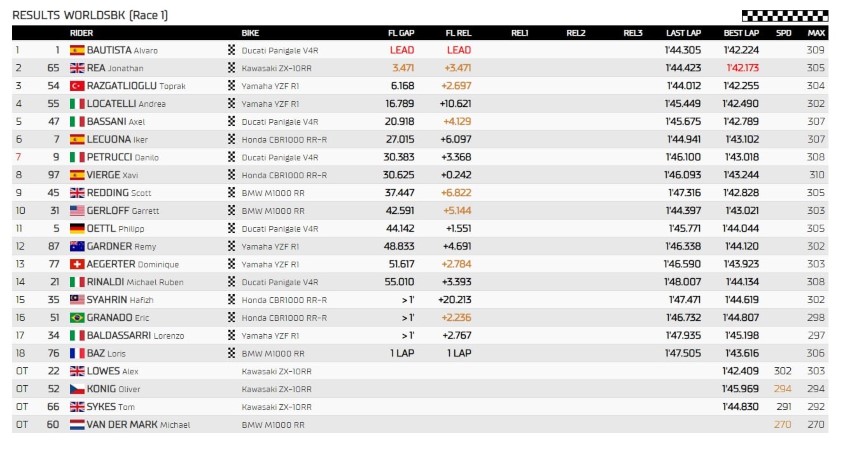854x461 pixels.
Task: Click REA's red best lap time 1'42.173
Action: [742, 68]
